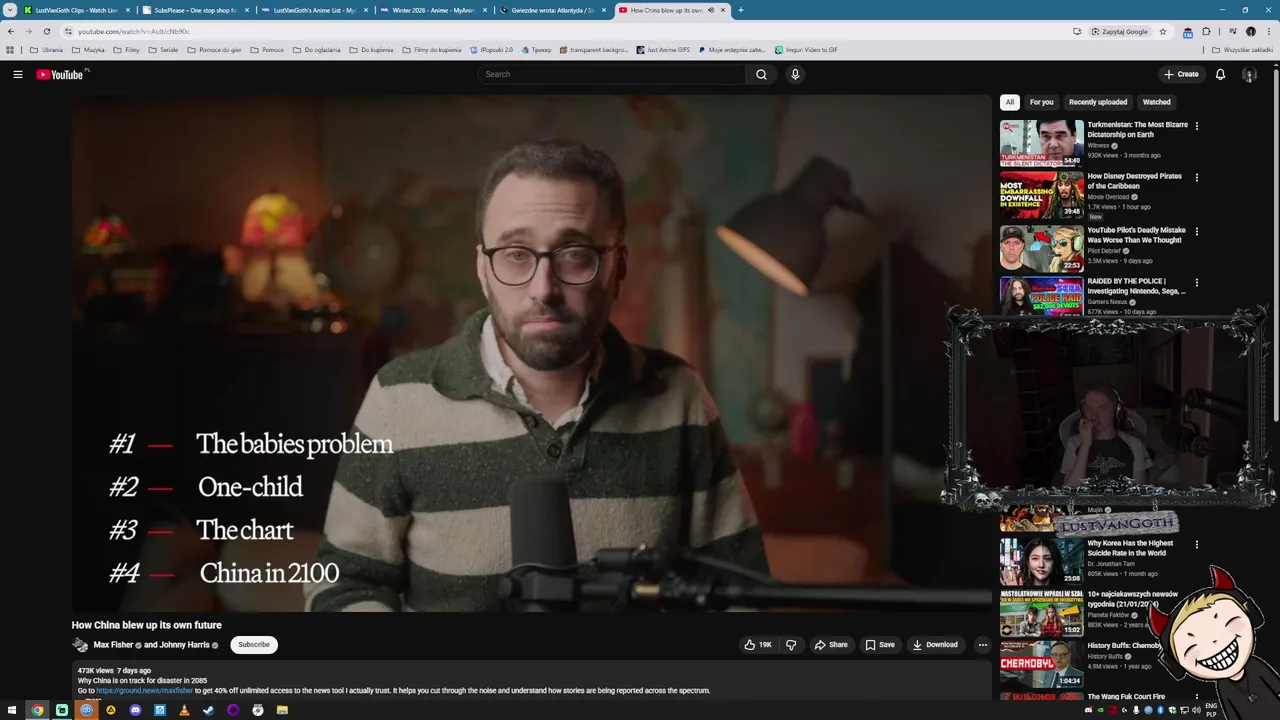Open Why Korea Has Highest Suicide Rate thumbnail
1280x720 pixels.
[1041, 562]
